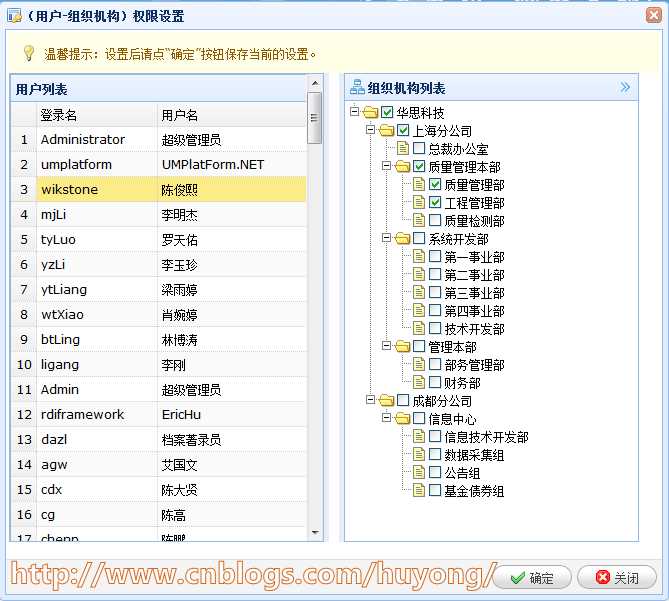
Task: Click the folder icon of 信息中心
Action: 403,418
